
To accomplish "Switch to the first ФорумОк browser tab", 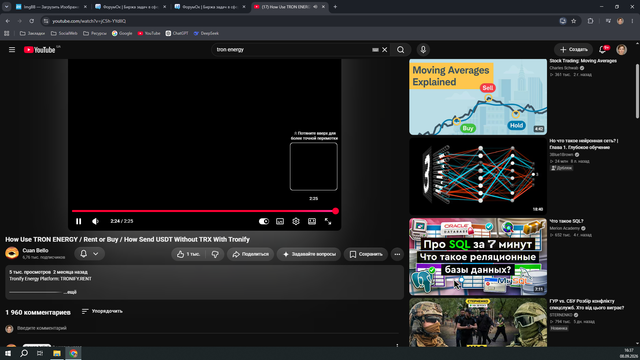I will 131,7.
